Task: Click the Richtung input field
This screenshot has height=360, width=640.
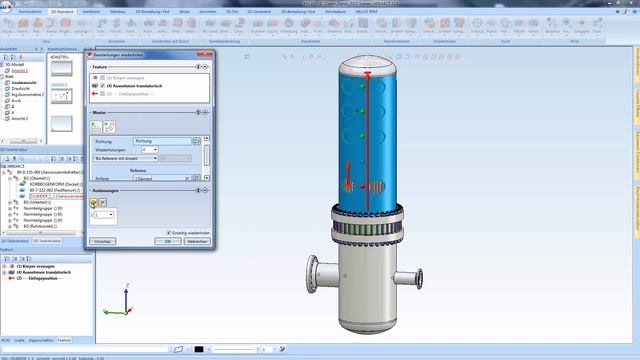Action: coord(162,141)
